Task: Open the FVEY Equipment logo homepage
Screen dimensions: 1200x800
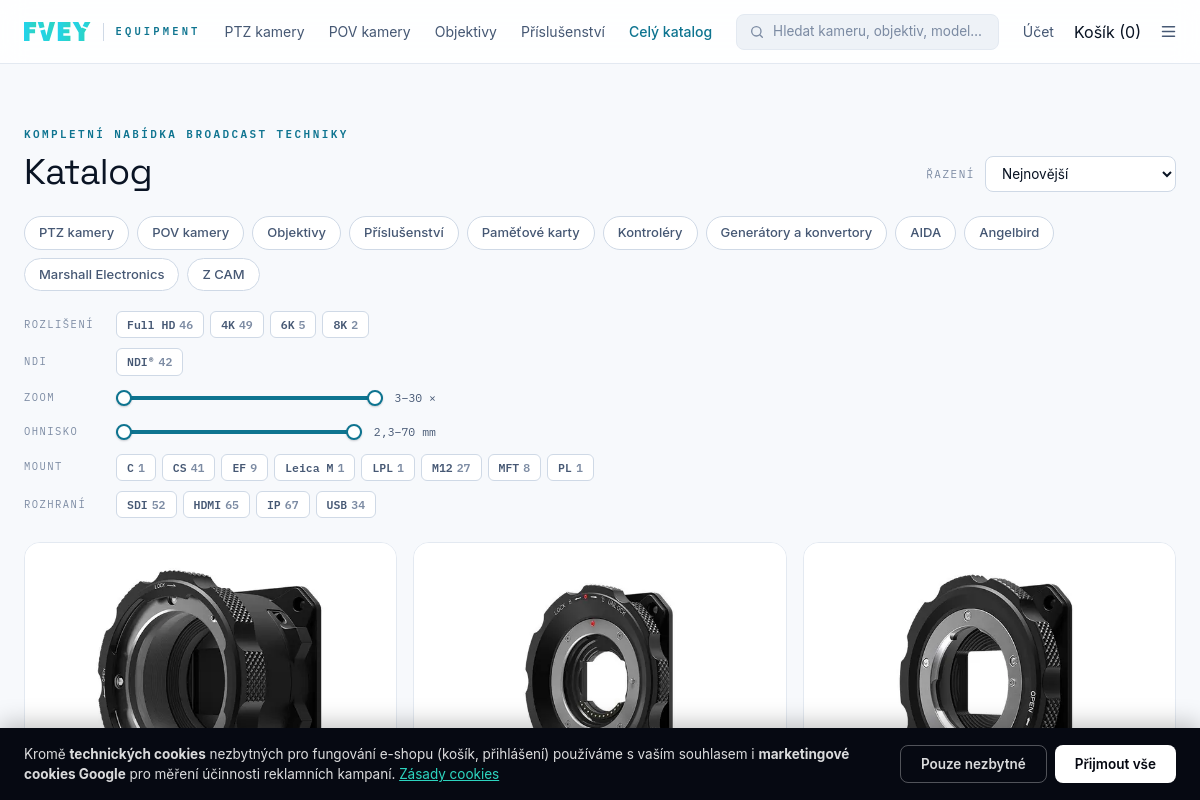Action: [111, 32]
